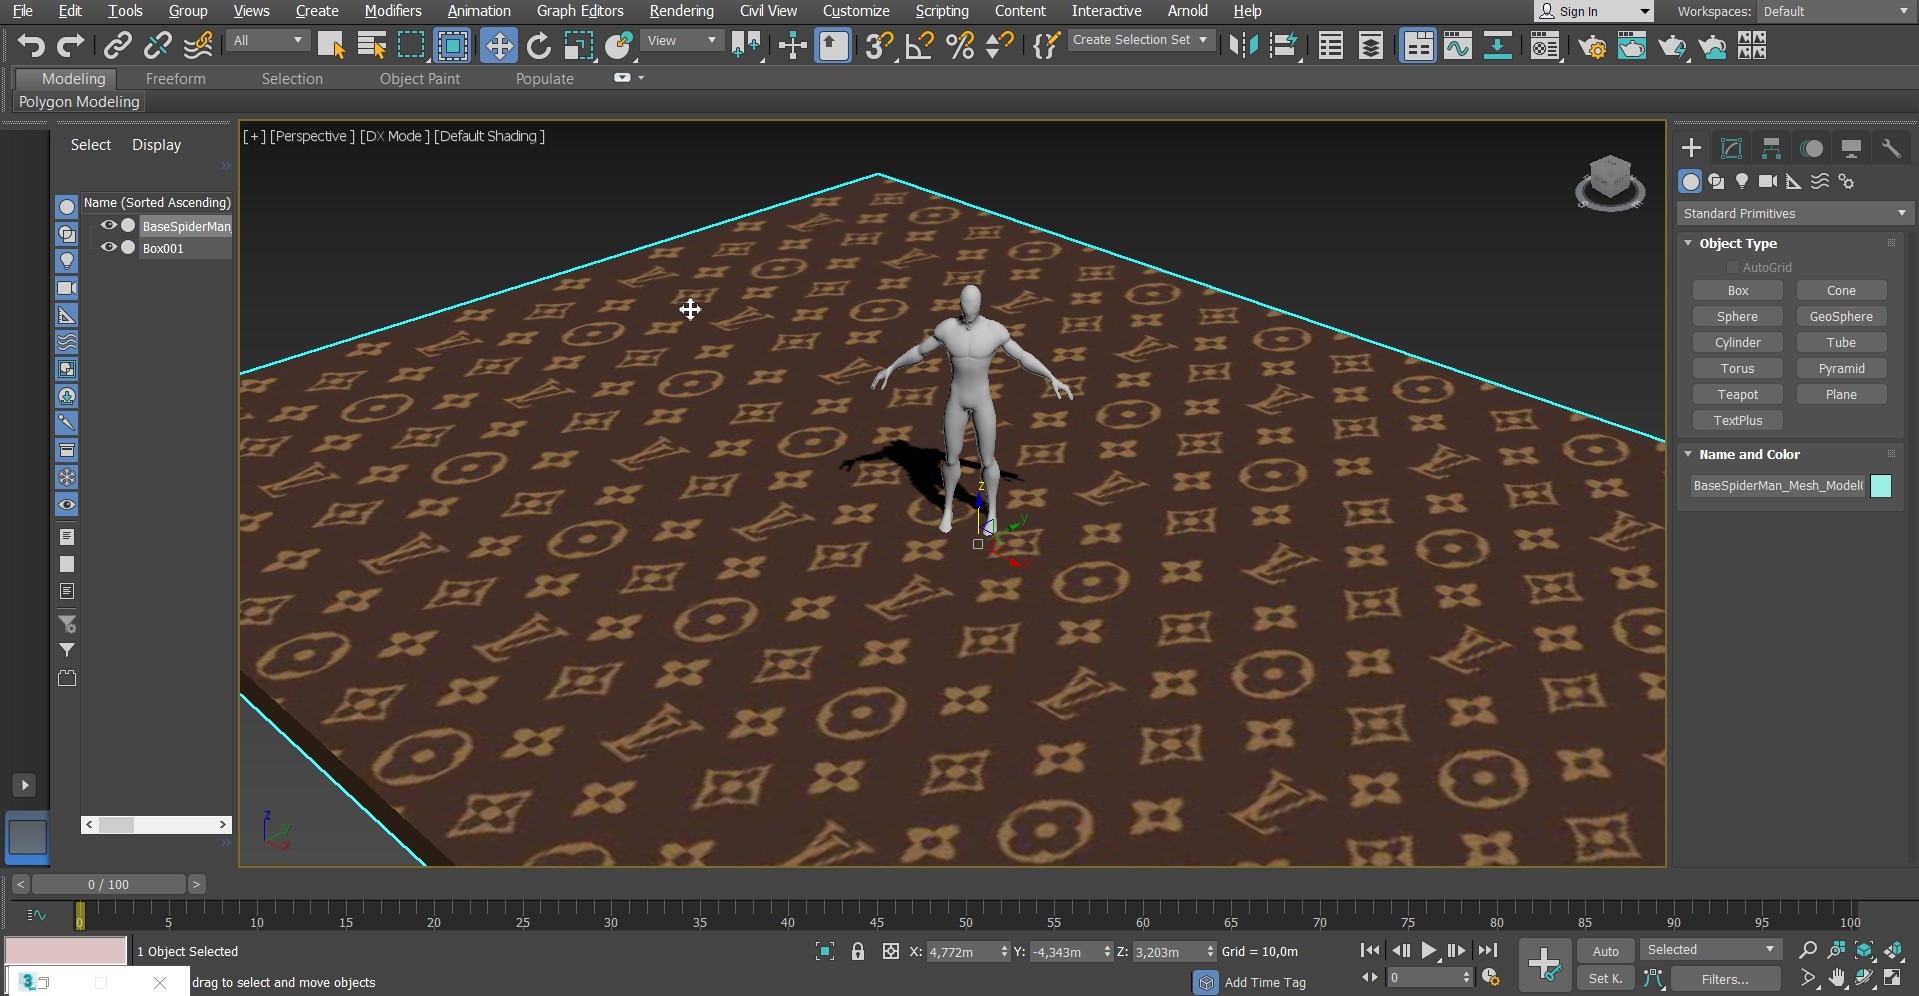
Task: Click the Mirror tool icon
Action: pyautogui.click(x=1243, y=46)
